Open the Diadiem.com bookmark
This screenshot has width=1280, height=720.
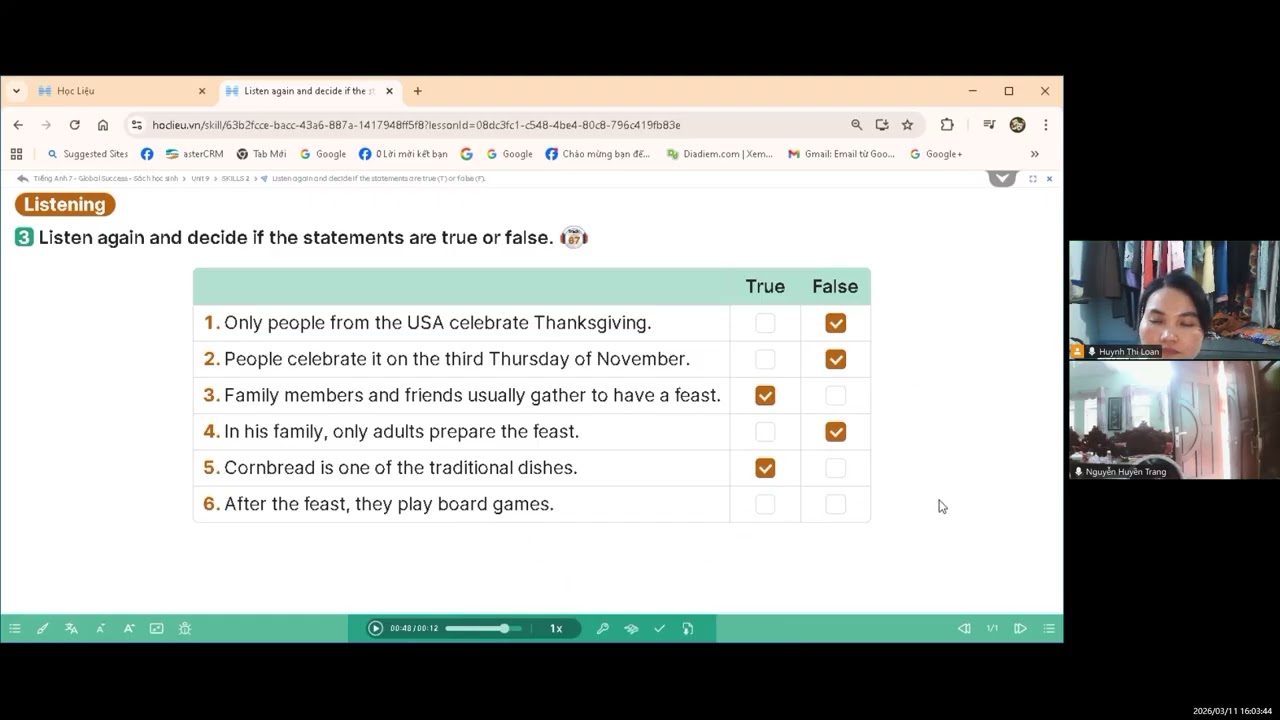pyautogui.click(x=720, y=154)
